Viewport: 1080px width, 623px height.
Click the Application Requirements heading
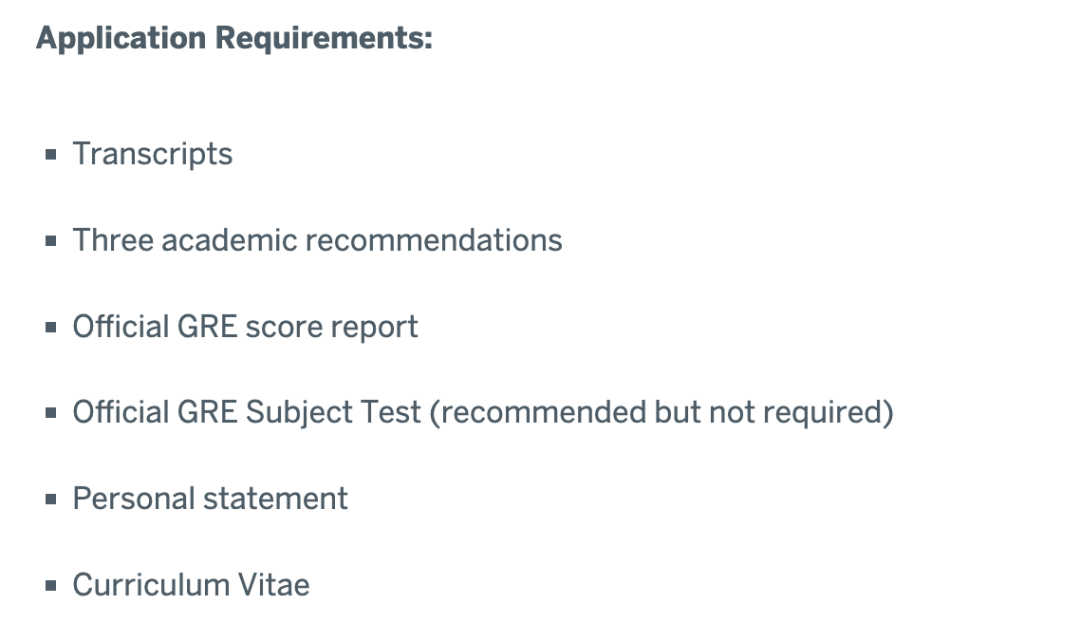(x=234, y=39)
